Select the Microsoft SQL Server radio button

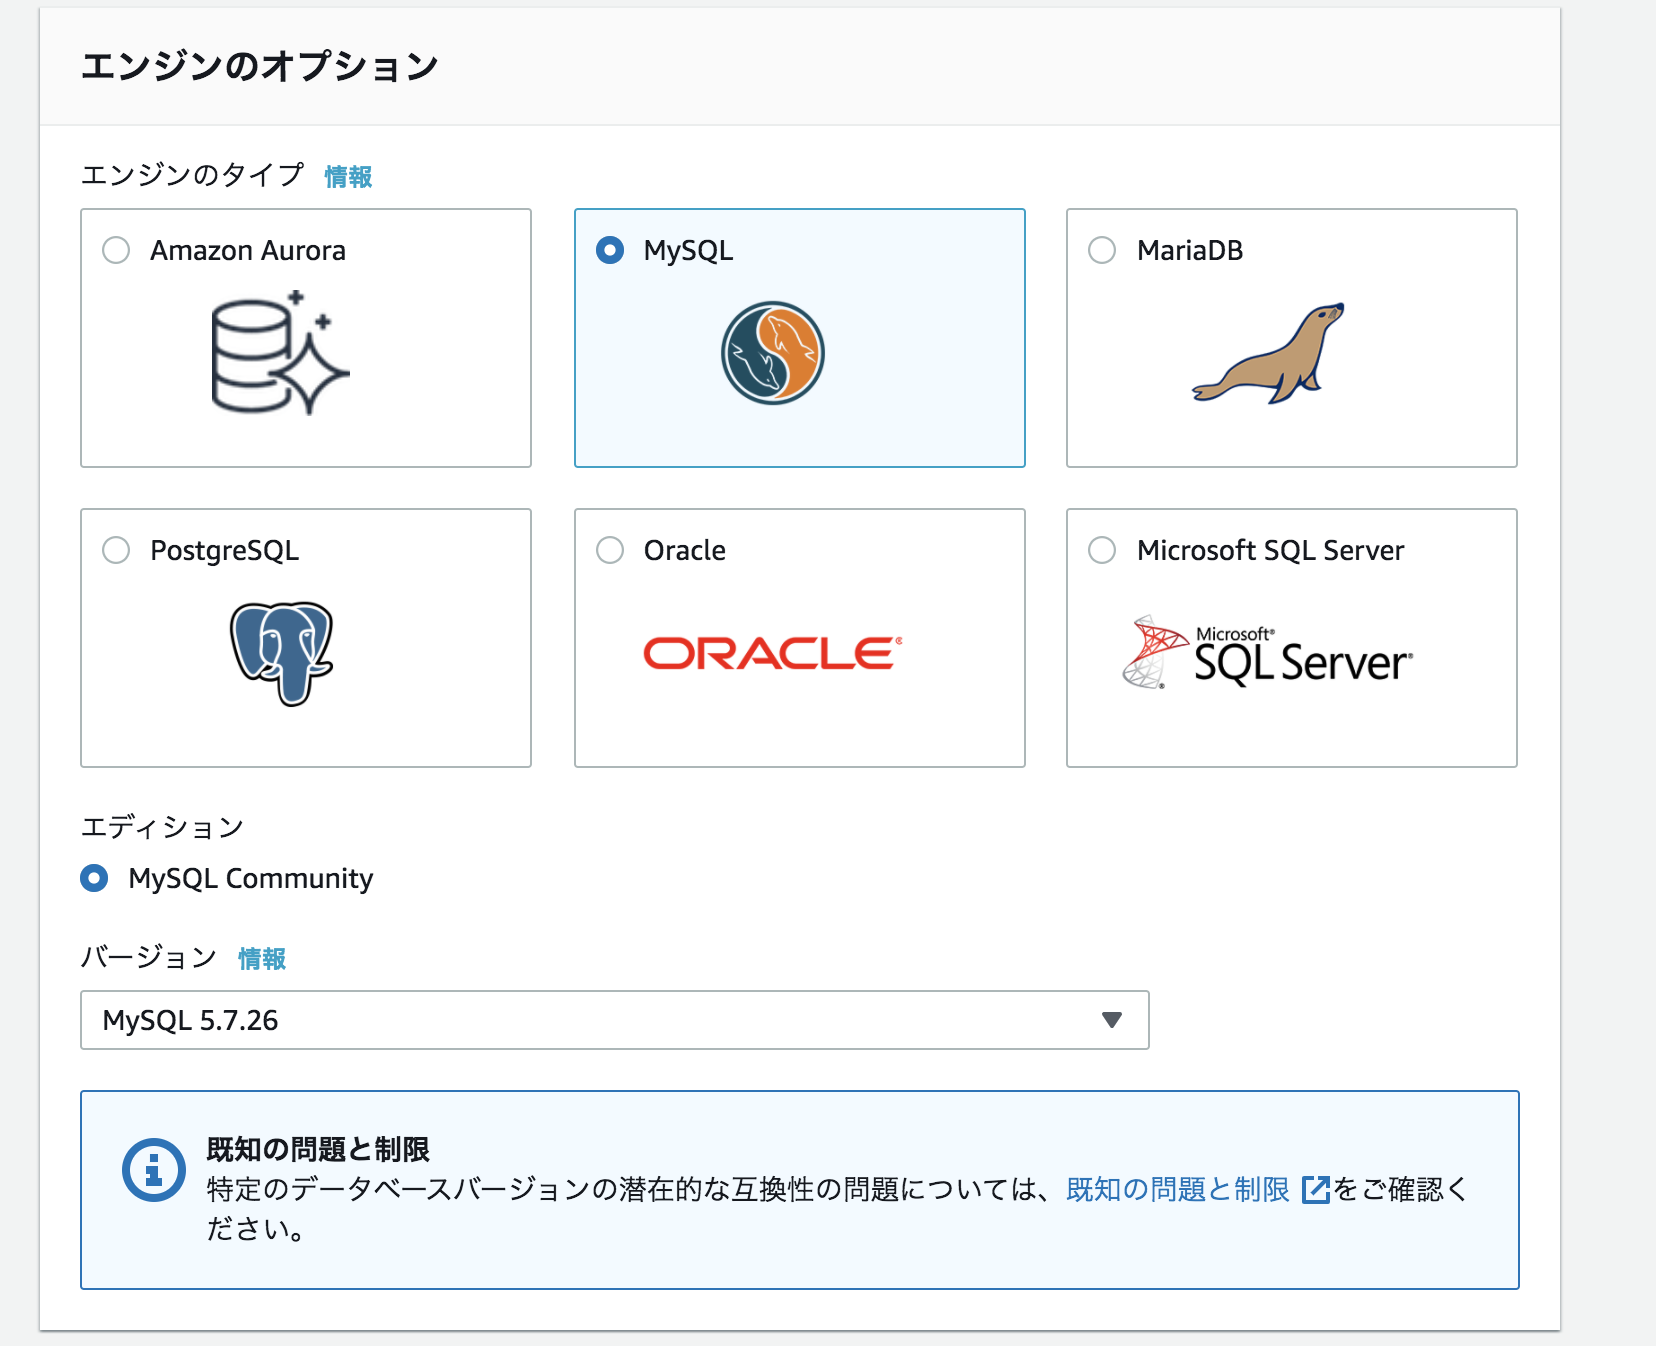pos(1102,550)
